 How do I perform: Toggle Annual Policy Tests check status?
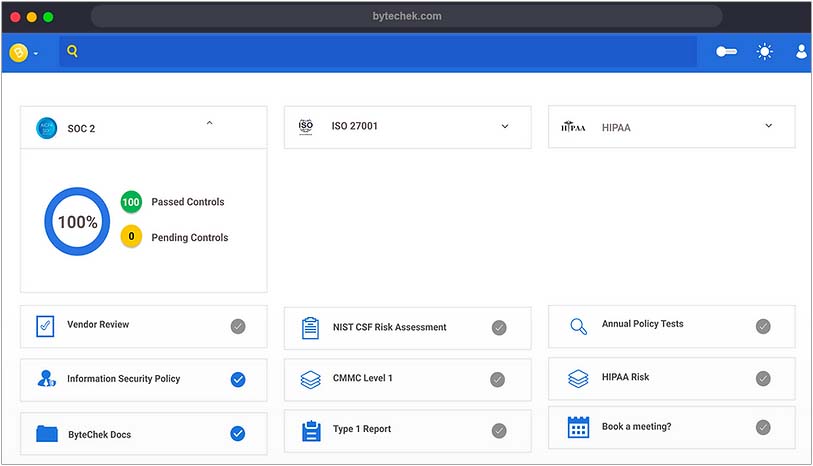point(763,326)
